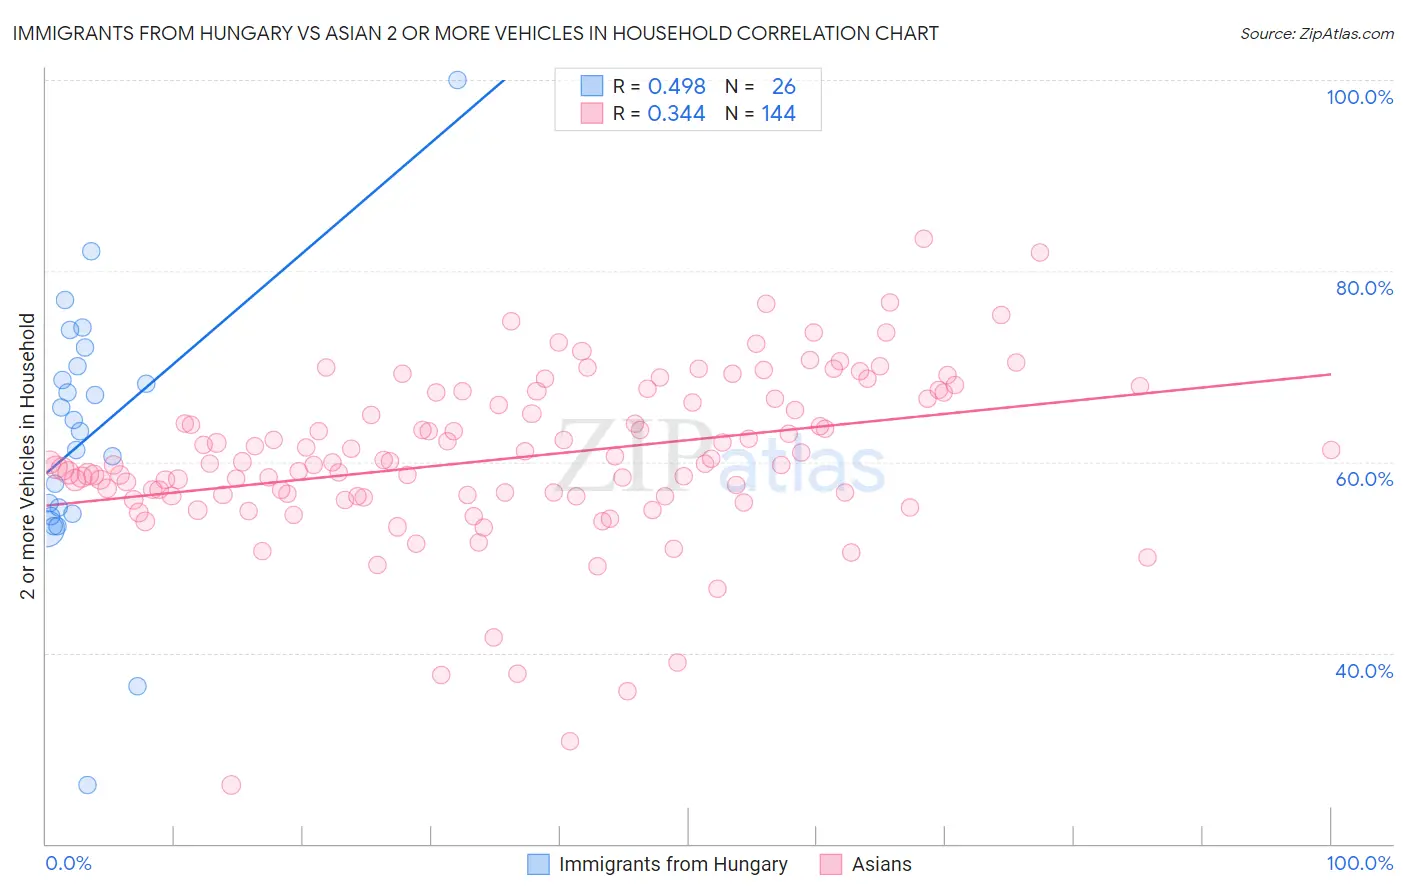The height and width of the screenshot is (892, 1406).
Task: Open the Source: ZipAtlas.com link
Action: click(1317, 33)
